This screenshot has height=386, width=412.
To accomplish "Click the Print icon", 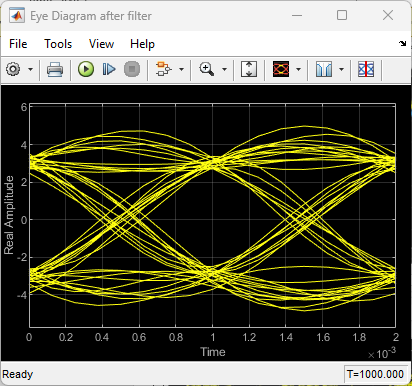I will click(55, 69).
